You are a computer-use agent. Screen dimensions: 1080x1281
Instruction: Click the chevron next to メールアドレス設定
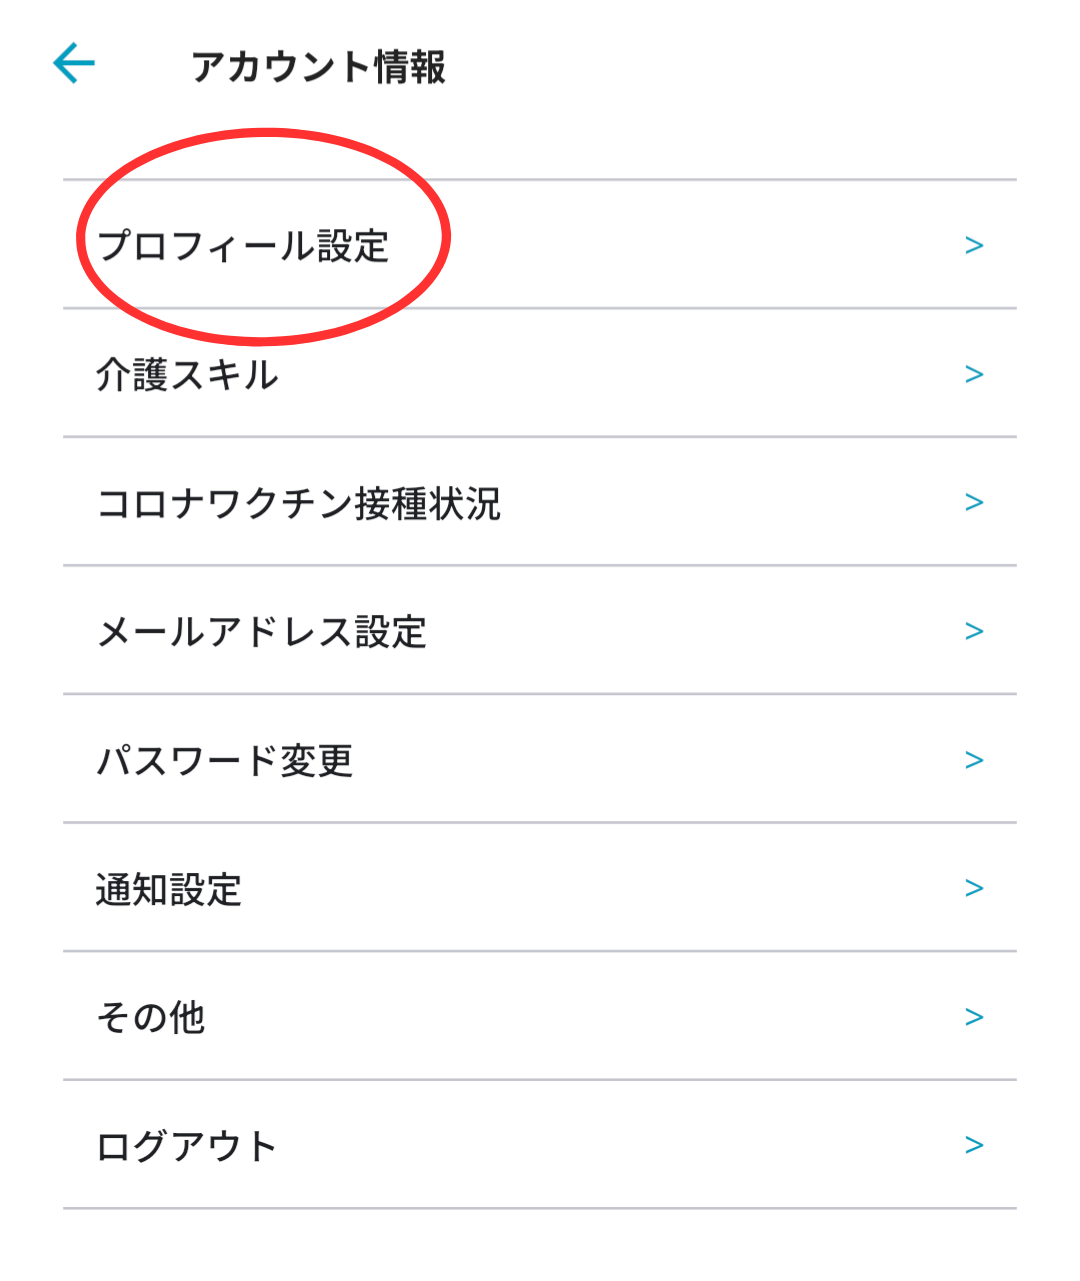[974, 630]
